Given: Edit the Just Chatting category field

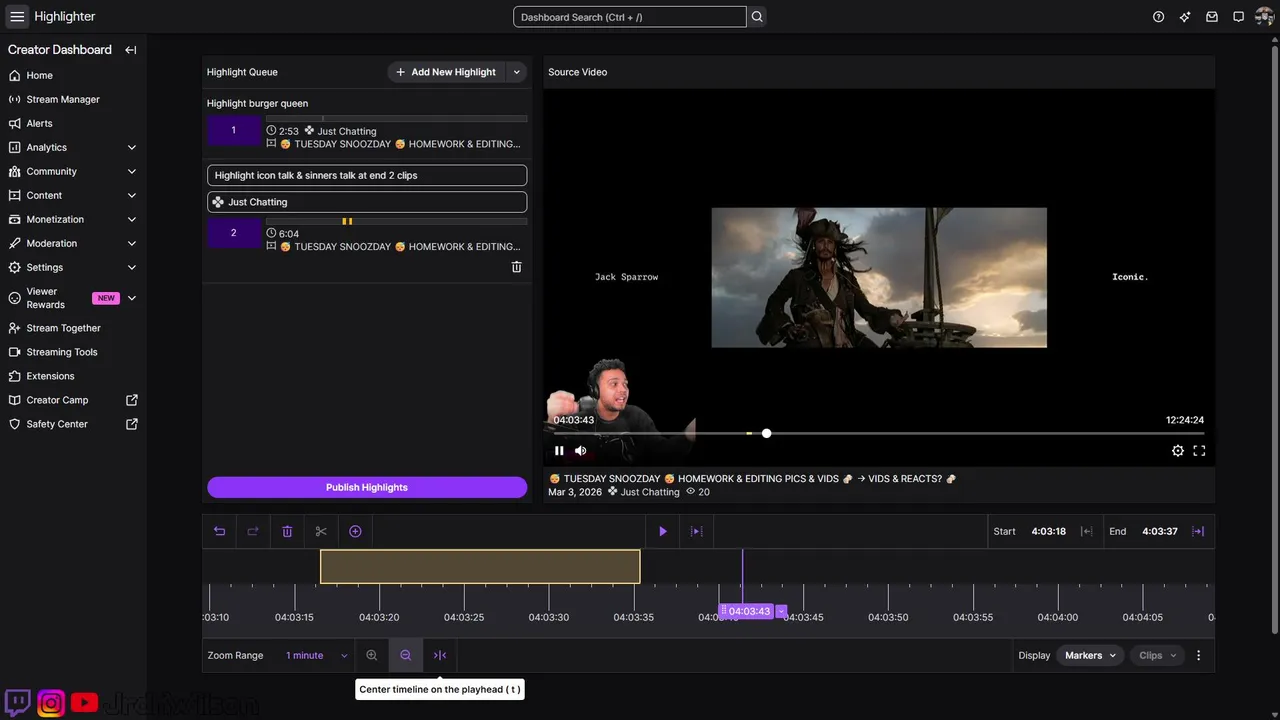Looking at the screenshot, I should (367, 202).
